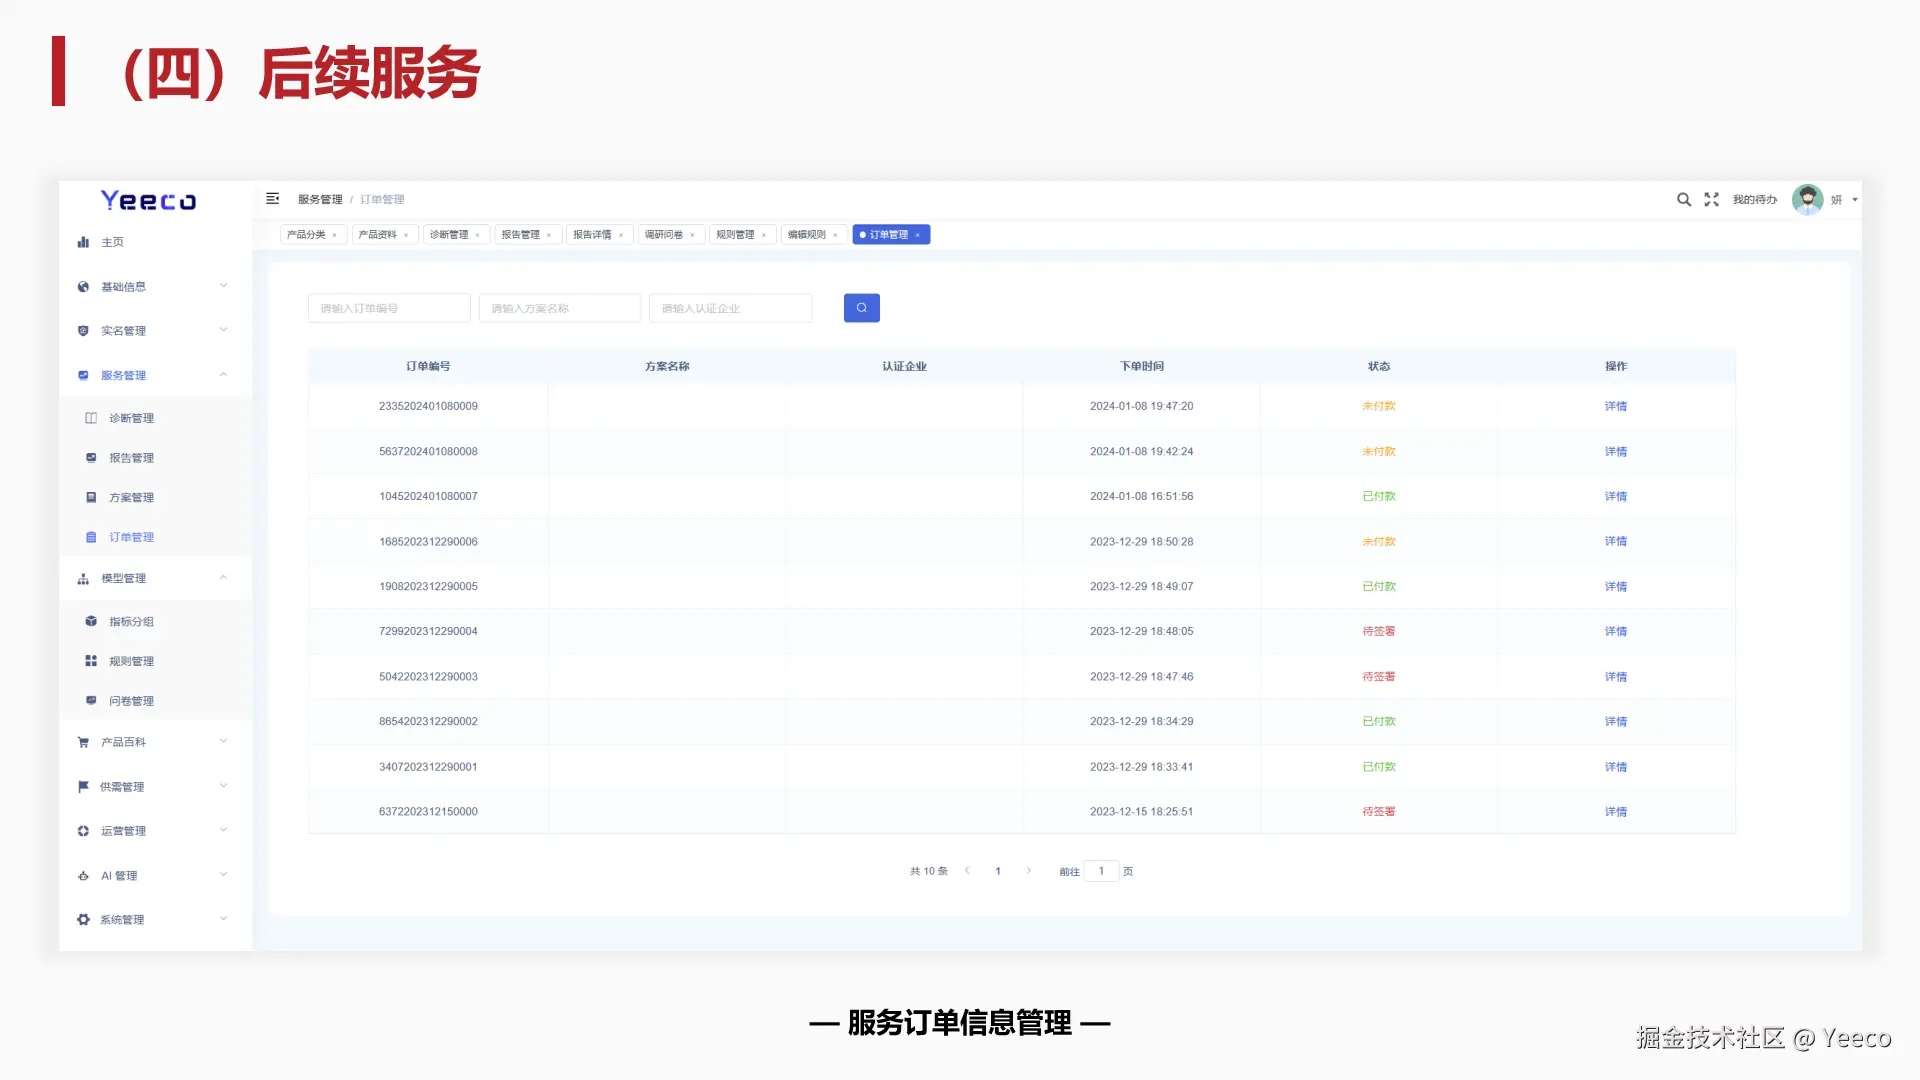Expand the 系统管理 menu
This screenshot has height=1080, width=1920.
[122, 920]
